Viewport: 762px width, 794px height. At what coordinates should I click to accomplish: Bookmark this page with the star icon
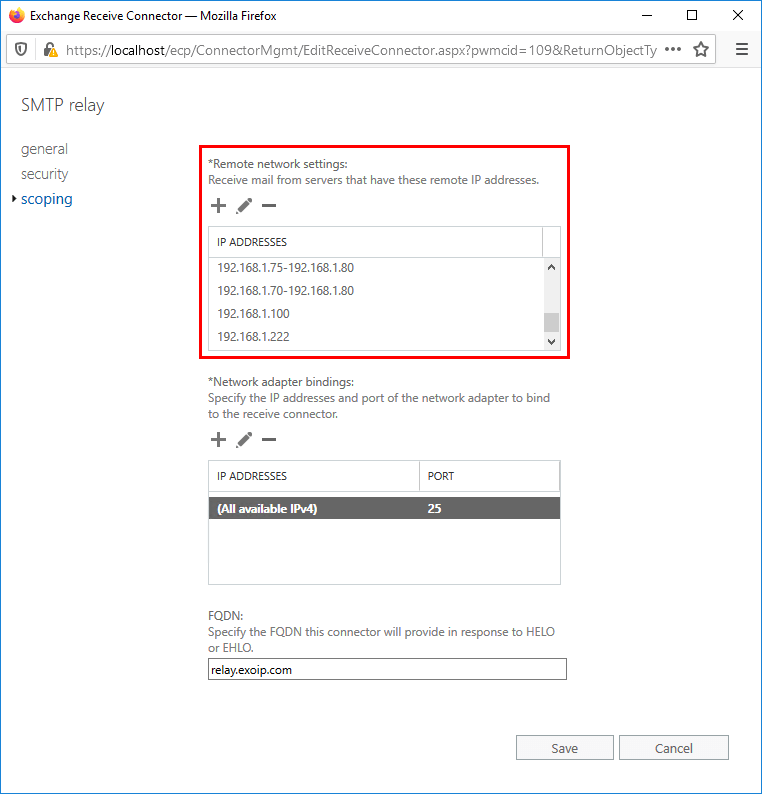[701, 49]
